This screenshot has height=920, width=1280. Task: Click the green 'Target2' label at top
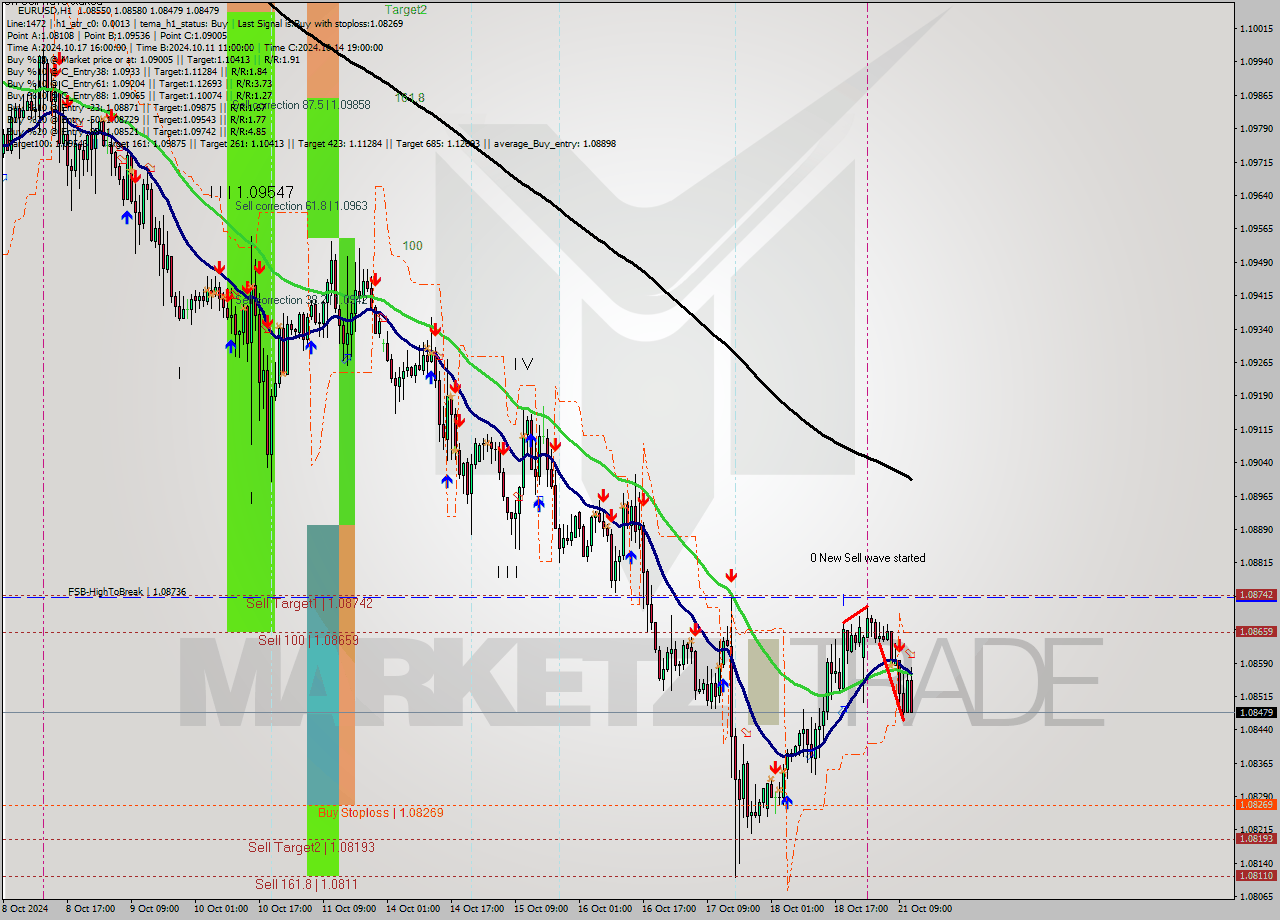(406, 9)
